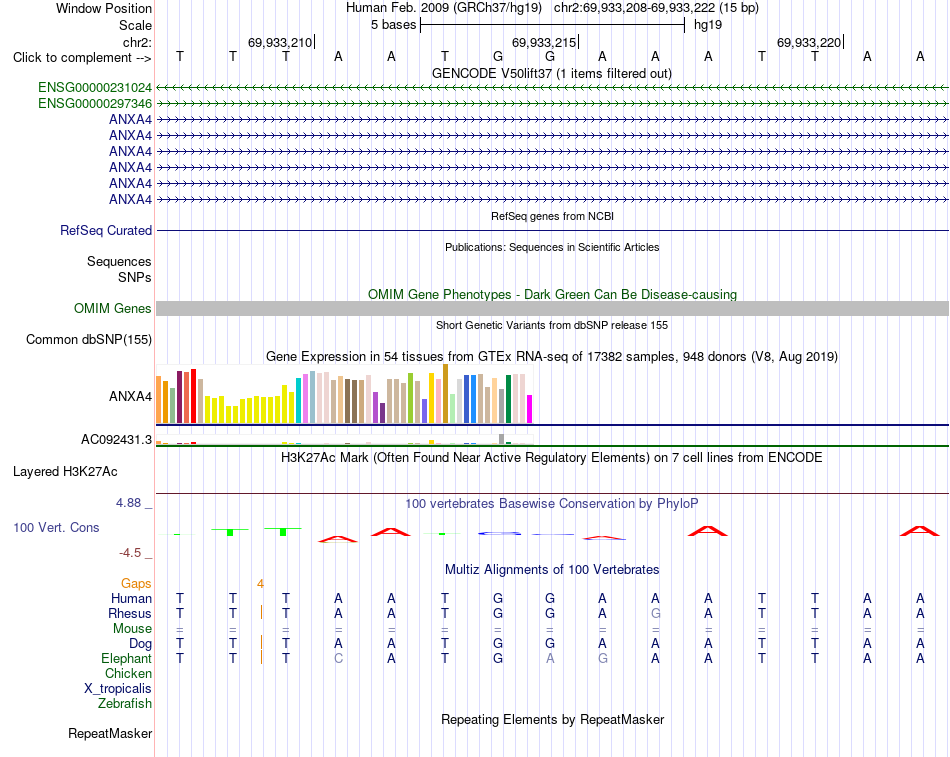Open 'Multiz Alignments of 100 Vertebrates' title

pos(552,570)
